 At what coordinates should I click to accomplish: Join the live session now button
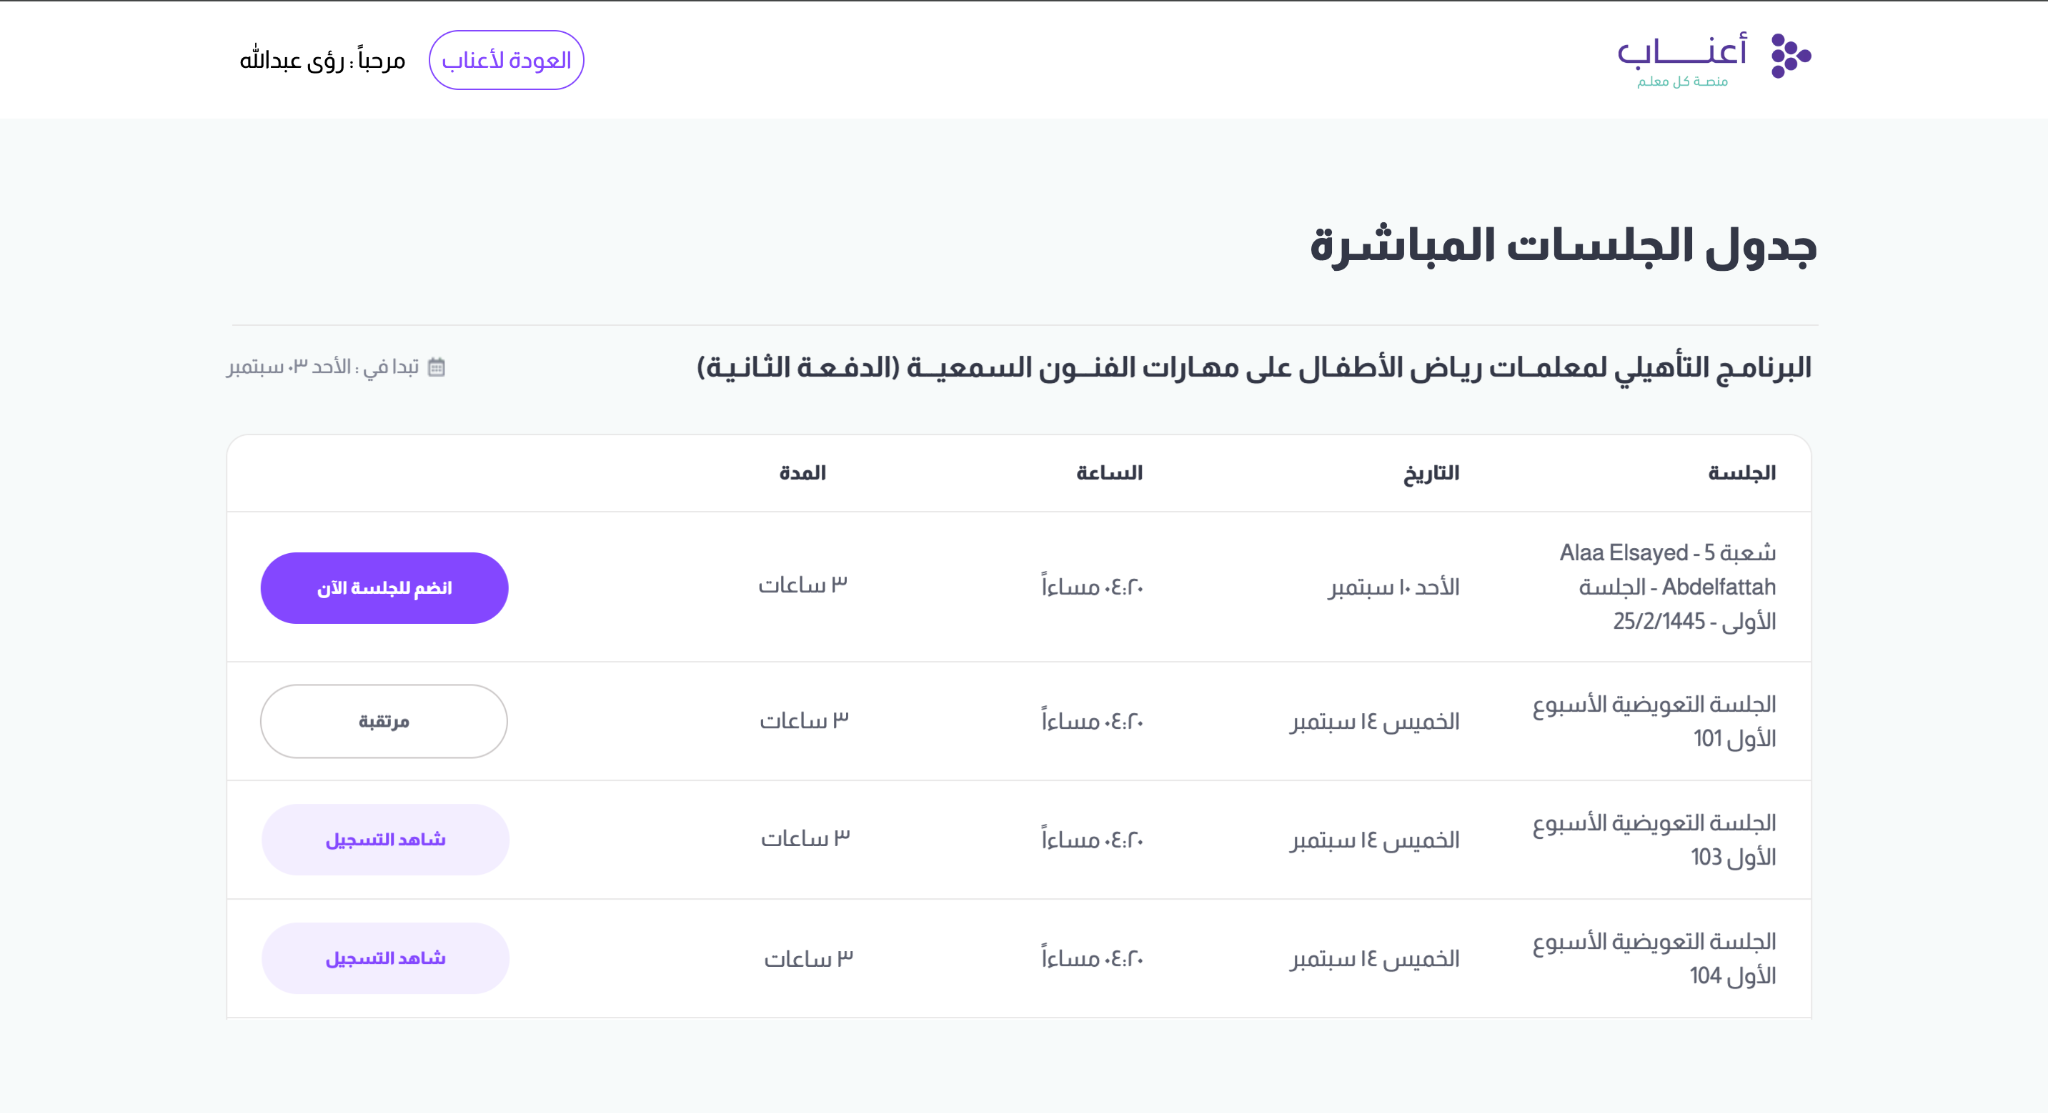(x=384, y=588)
